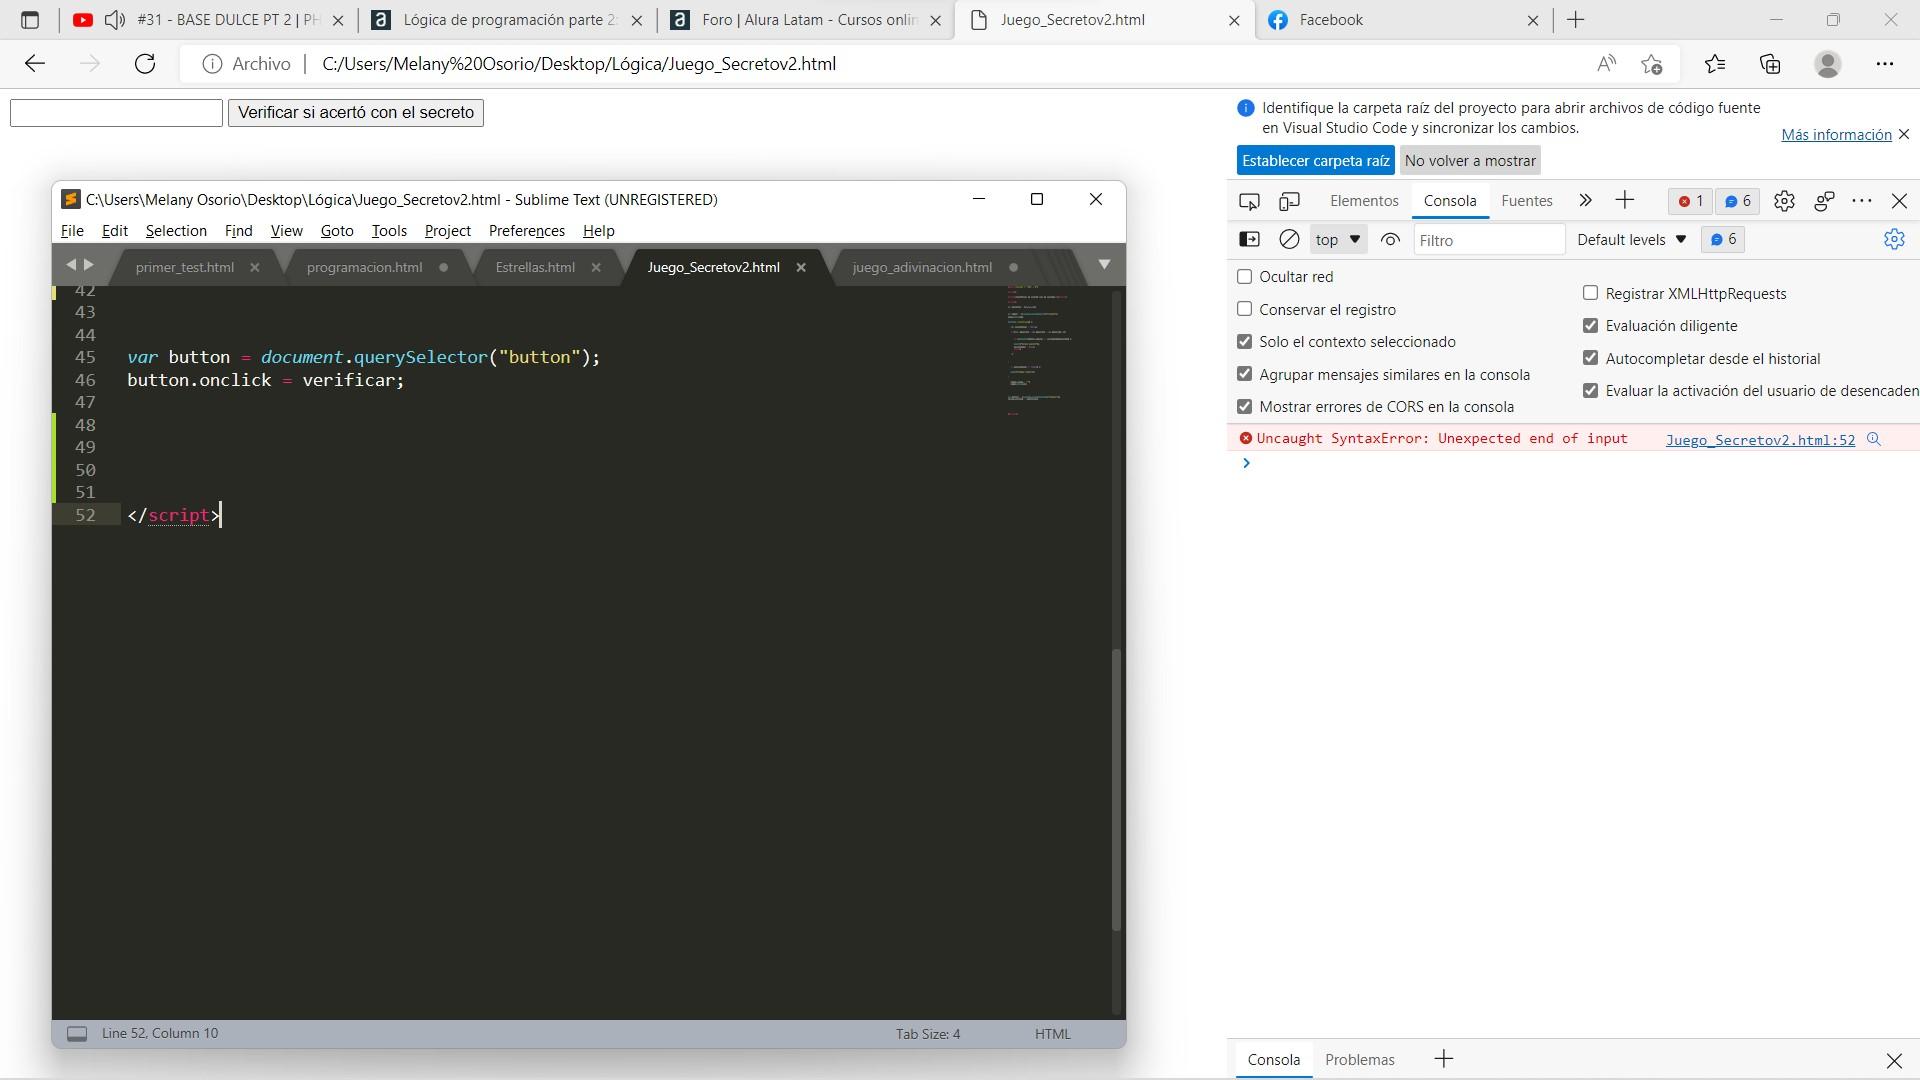The image size is (1920, 1080).
Task: Open the top context dropdown
Action: 1338,240
